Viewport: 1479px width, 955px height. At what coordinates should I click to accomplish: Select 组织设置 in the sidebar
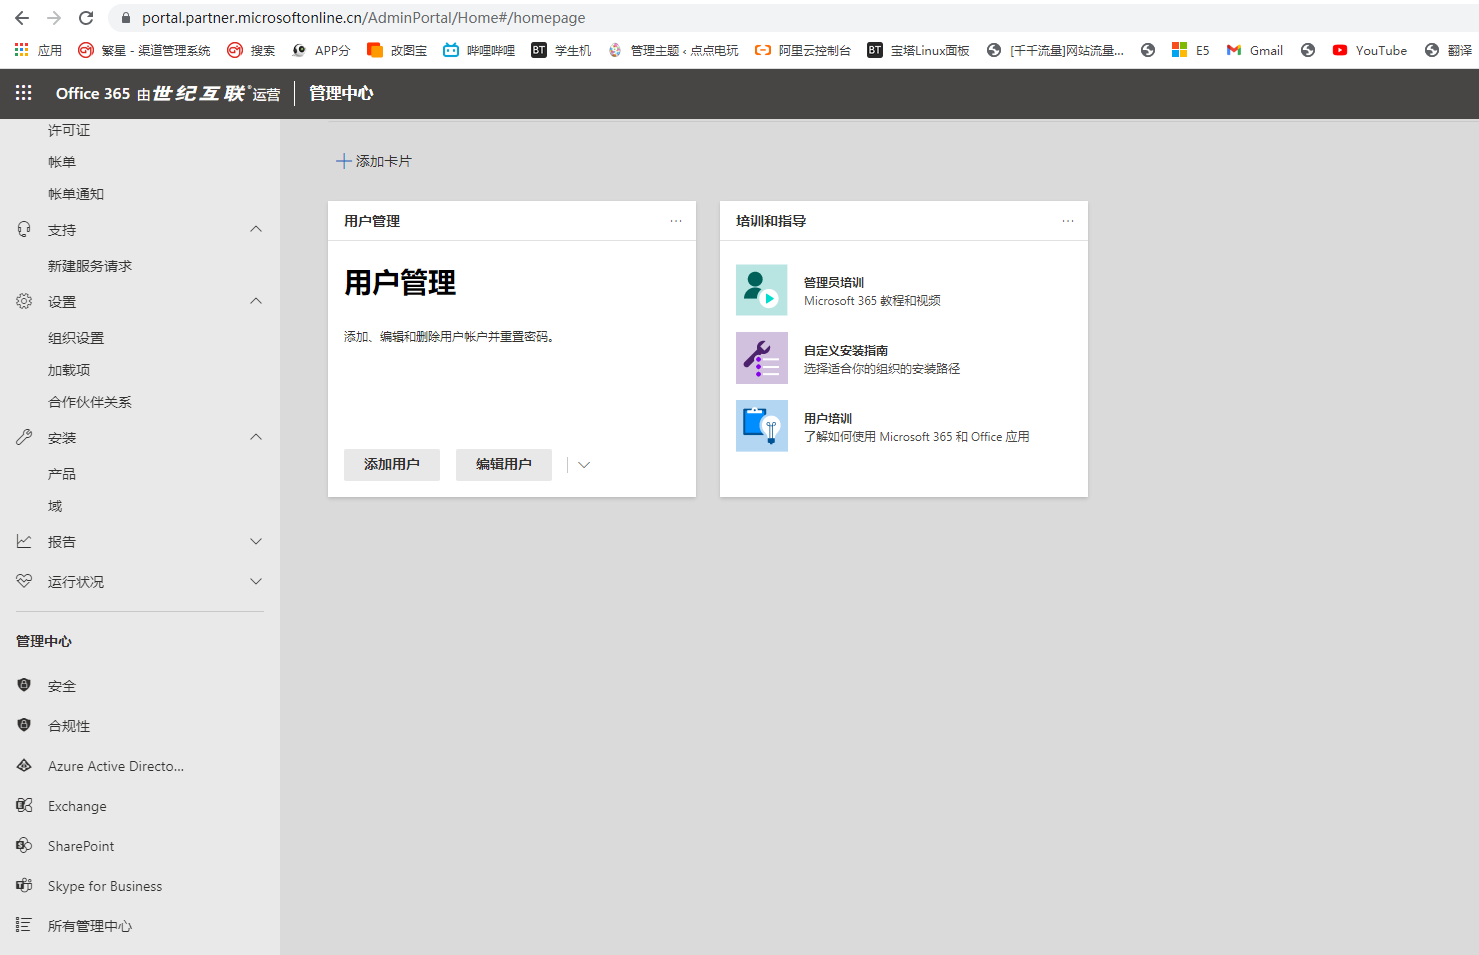point(76,338)
